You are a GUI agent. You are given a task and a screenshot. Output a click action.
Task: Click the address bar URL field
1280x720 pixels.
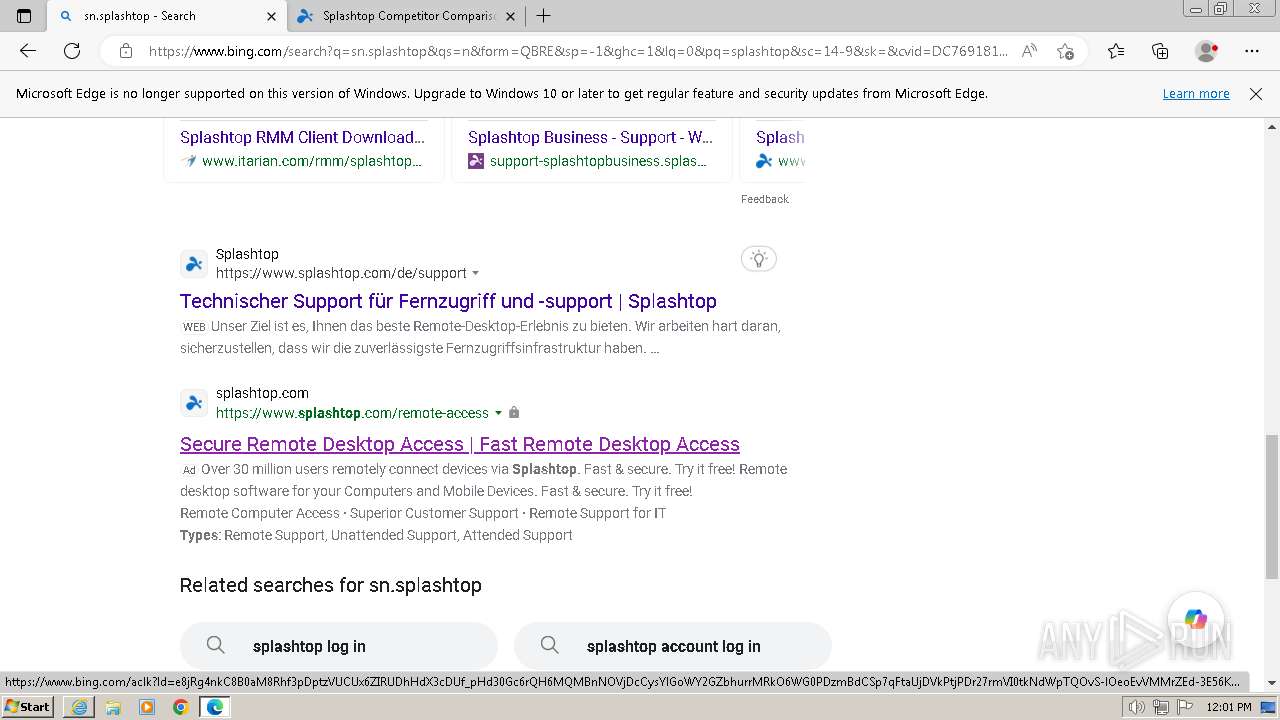[578, 51]
